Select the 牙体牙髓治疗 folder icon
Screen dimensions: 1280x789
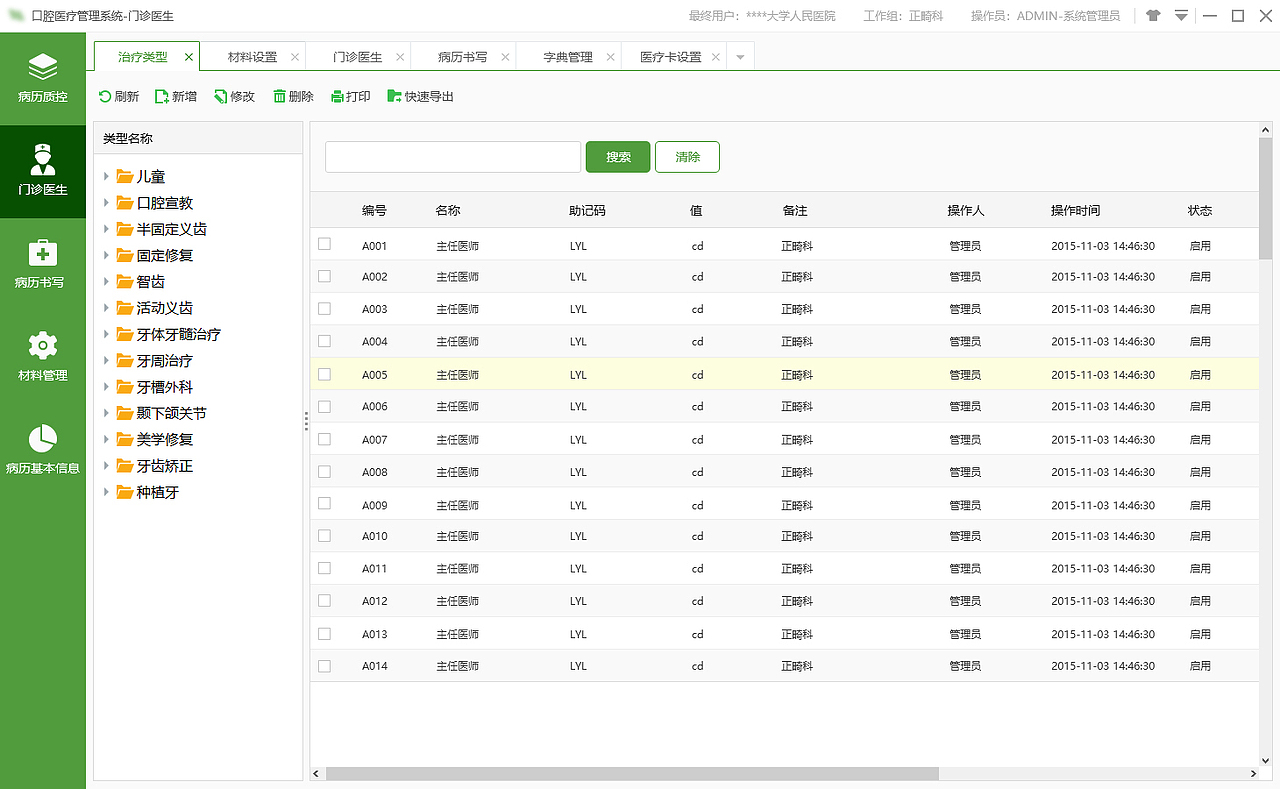pyautogui.click(x=125, y=334)
